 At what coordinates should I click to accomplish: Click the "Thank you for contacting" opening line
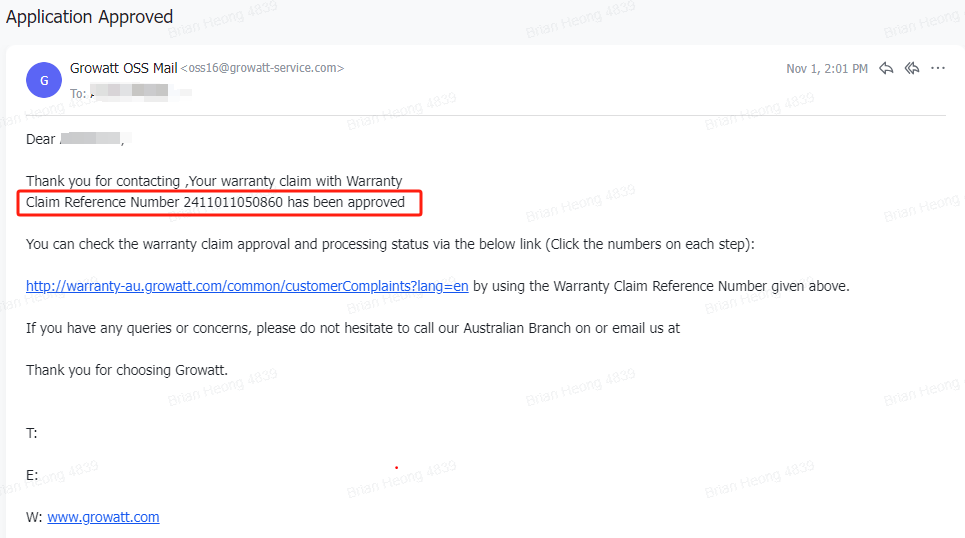(214, 181)
